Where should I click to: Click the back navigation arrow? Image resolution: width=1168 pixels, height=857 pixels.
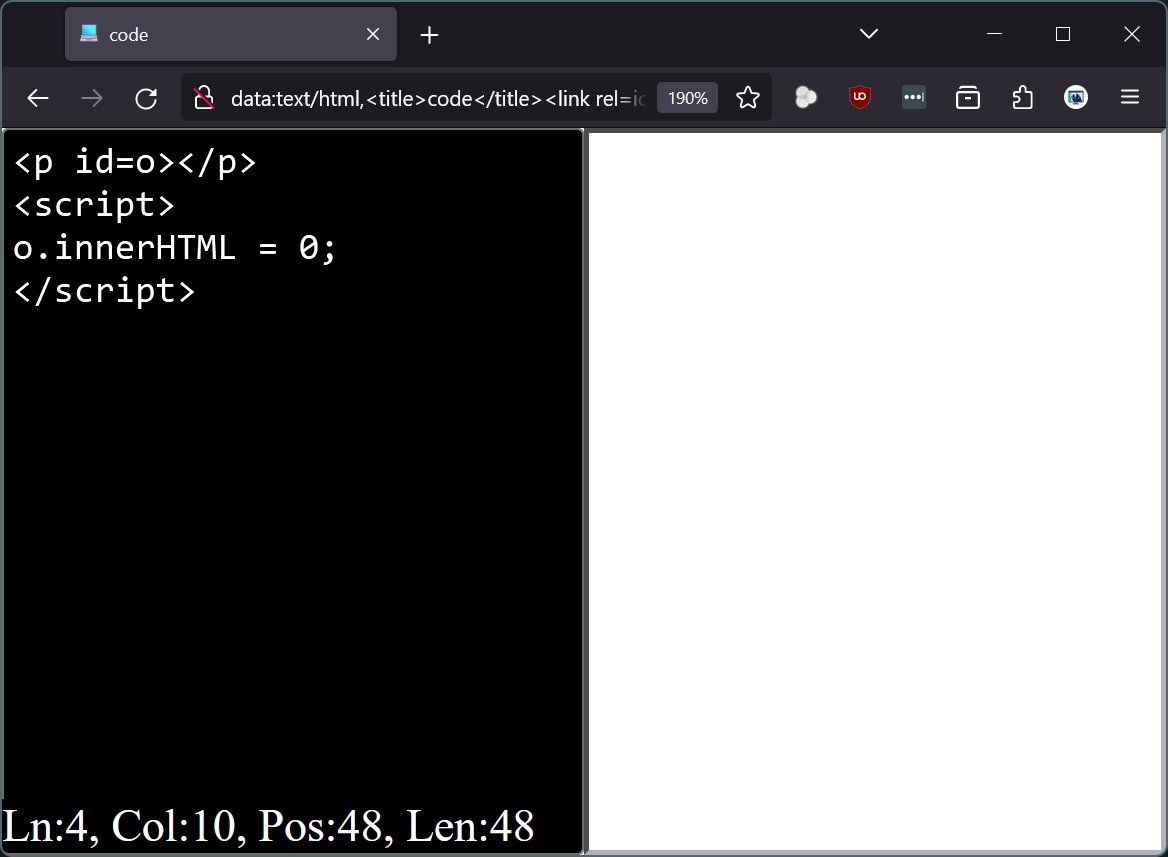37,97
